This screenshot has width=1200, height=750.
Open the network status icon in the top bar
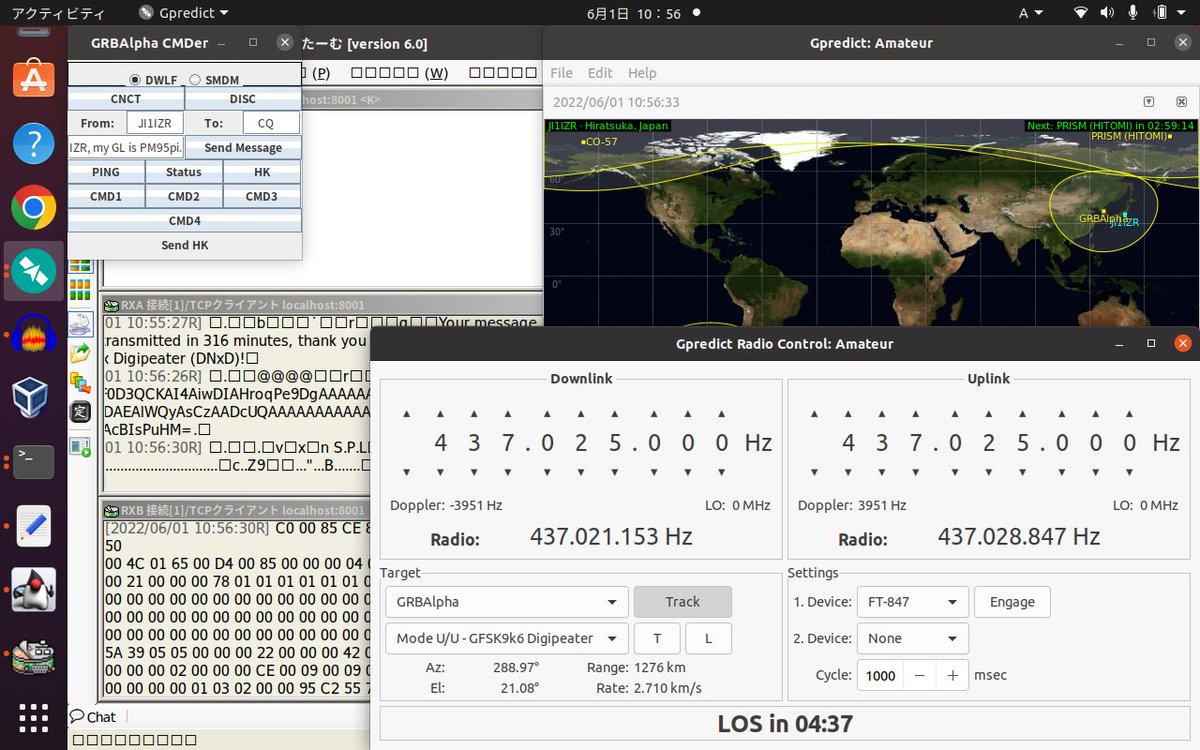1081,13
